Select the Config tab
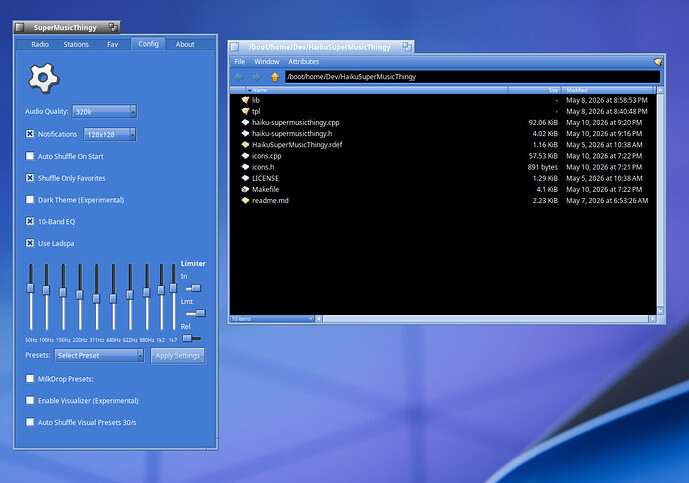689x483 pixels. coord(149,44)
